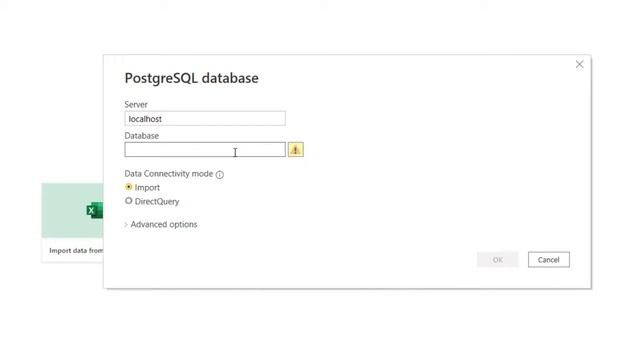This screenshot has width=640, height=360.
Task: Select the Import radio button
Action: (x=129, y=187)
